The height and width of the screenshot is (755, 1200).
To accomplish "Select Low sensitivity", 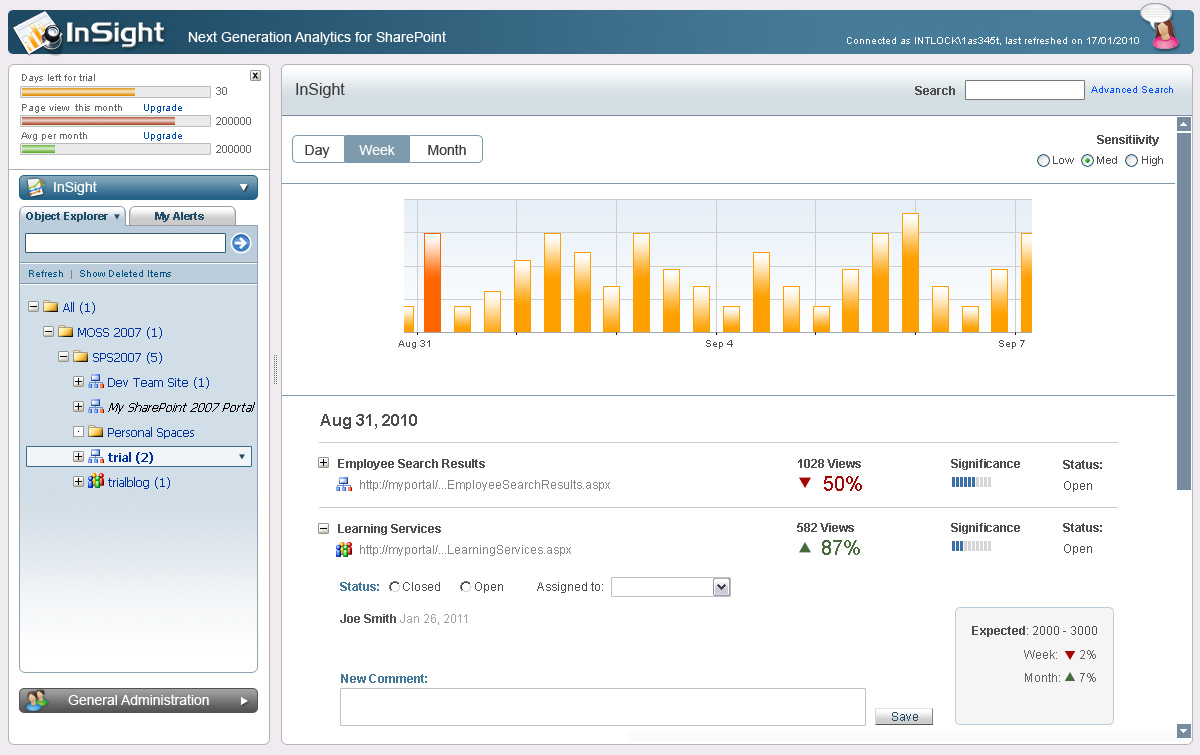I will (1044, 160).
